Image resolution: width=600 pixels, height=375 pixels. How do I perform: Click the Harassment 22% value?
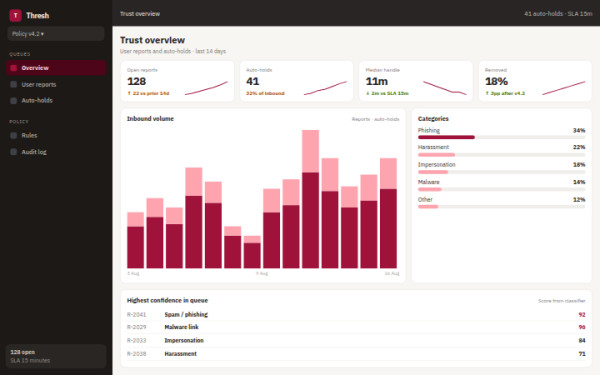(579, 147)
